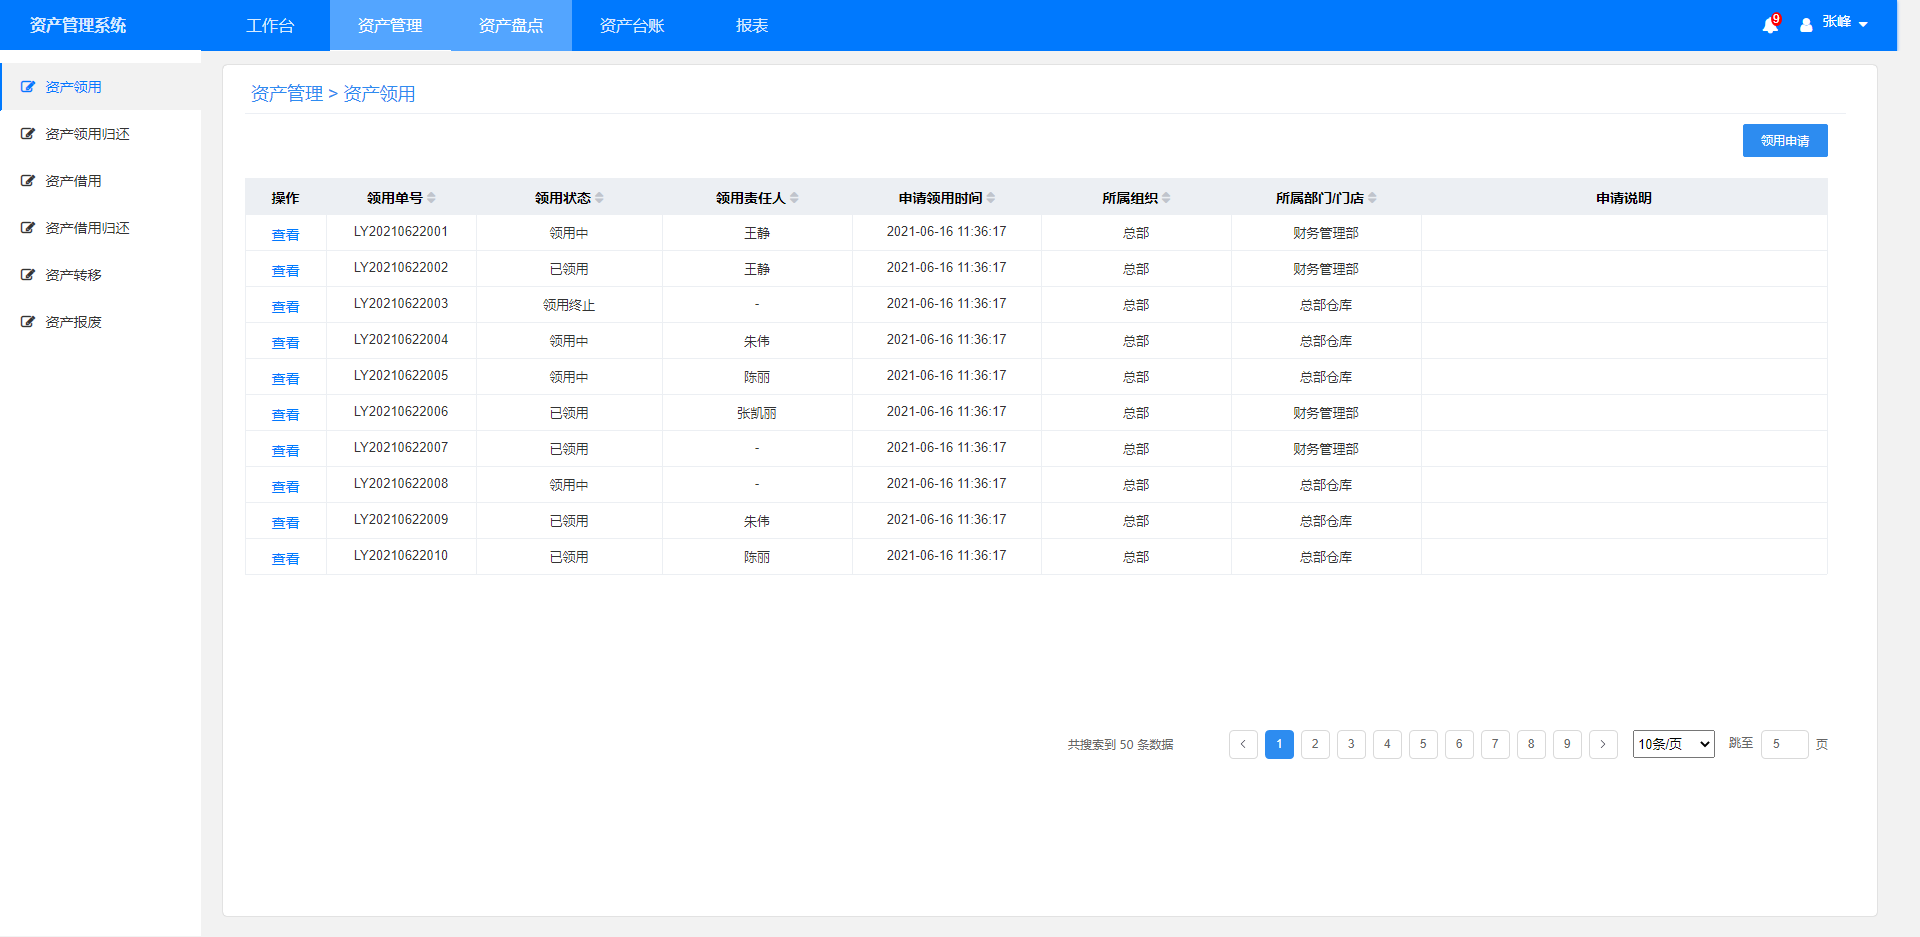Screen dimensions: 1920x937
Task: Switch to 资产台账 tab
Action: point(632,25)
